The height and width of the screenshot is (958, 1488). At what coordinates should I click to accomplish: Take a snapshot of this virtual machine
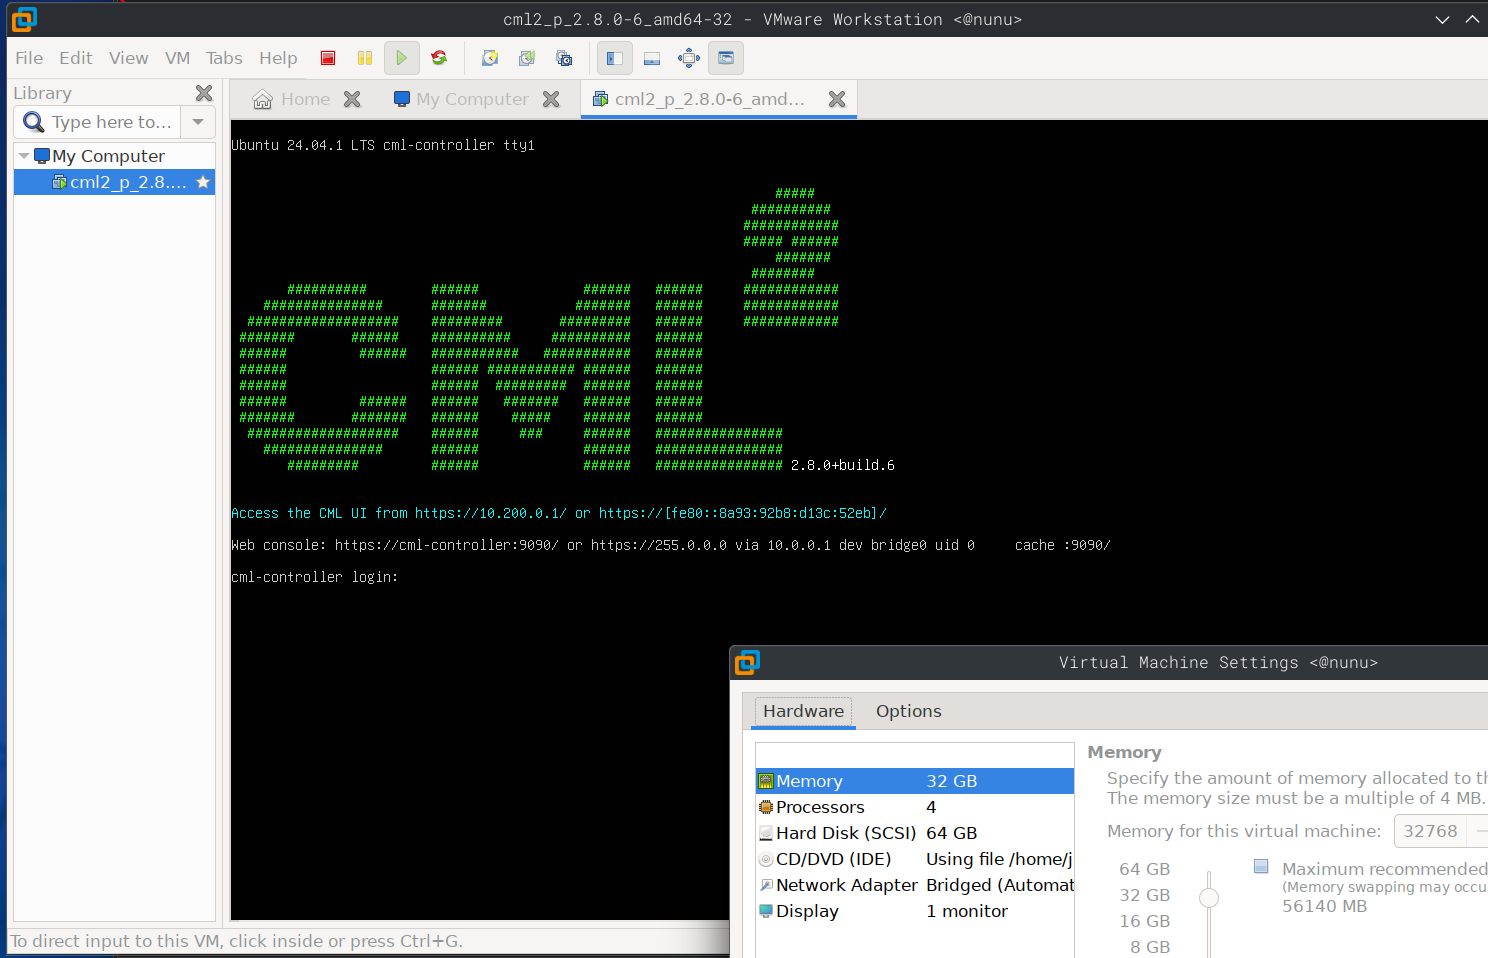coord(490,58)
